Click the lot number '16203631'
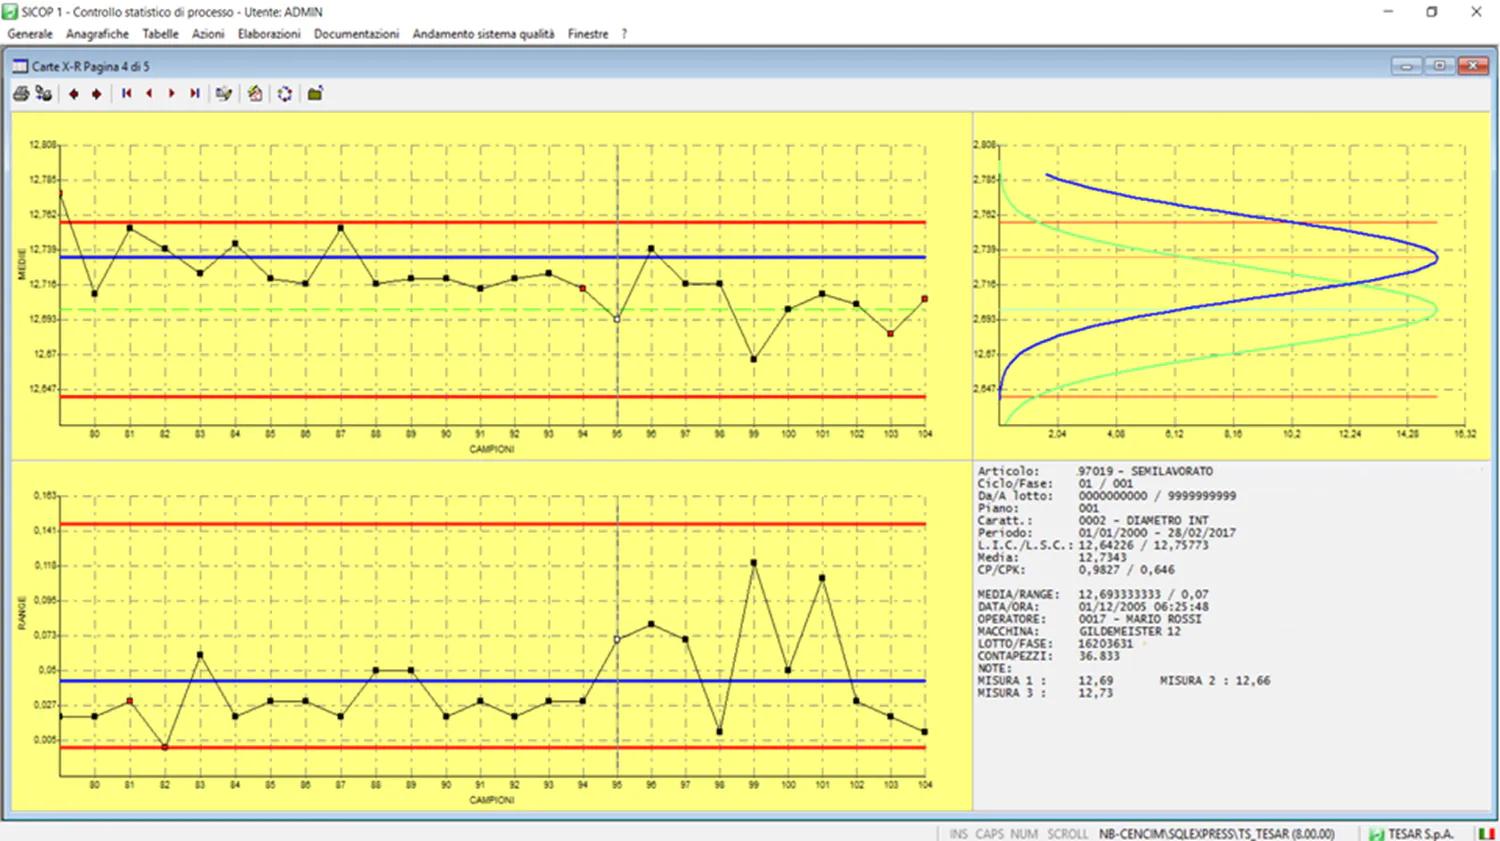Image resolution: width=1500 pixels, height=841 pixels. (x=1106, y=644)
